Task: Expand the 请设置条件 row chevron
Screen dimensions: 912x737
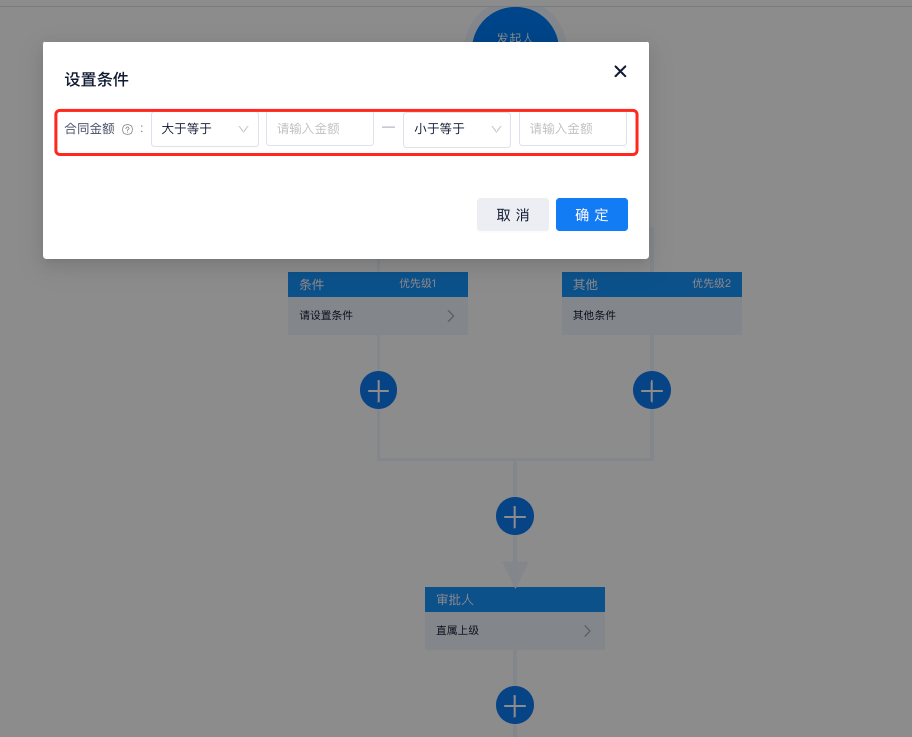Action: click(x=450, y=316)
